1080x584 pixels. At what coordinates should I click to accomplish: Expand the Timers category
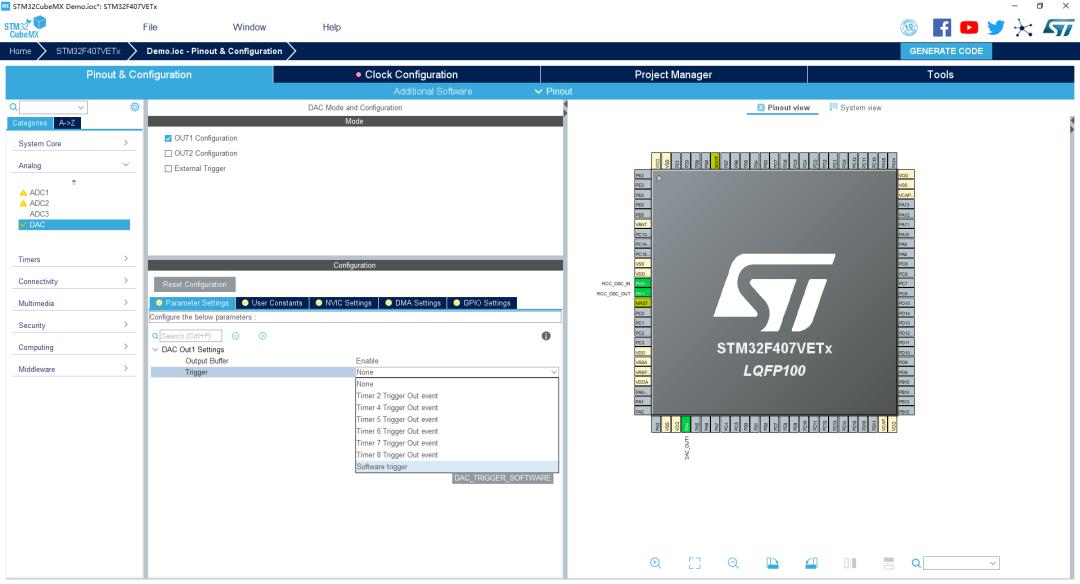(x=73, y=259)
